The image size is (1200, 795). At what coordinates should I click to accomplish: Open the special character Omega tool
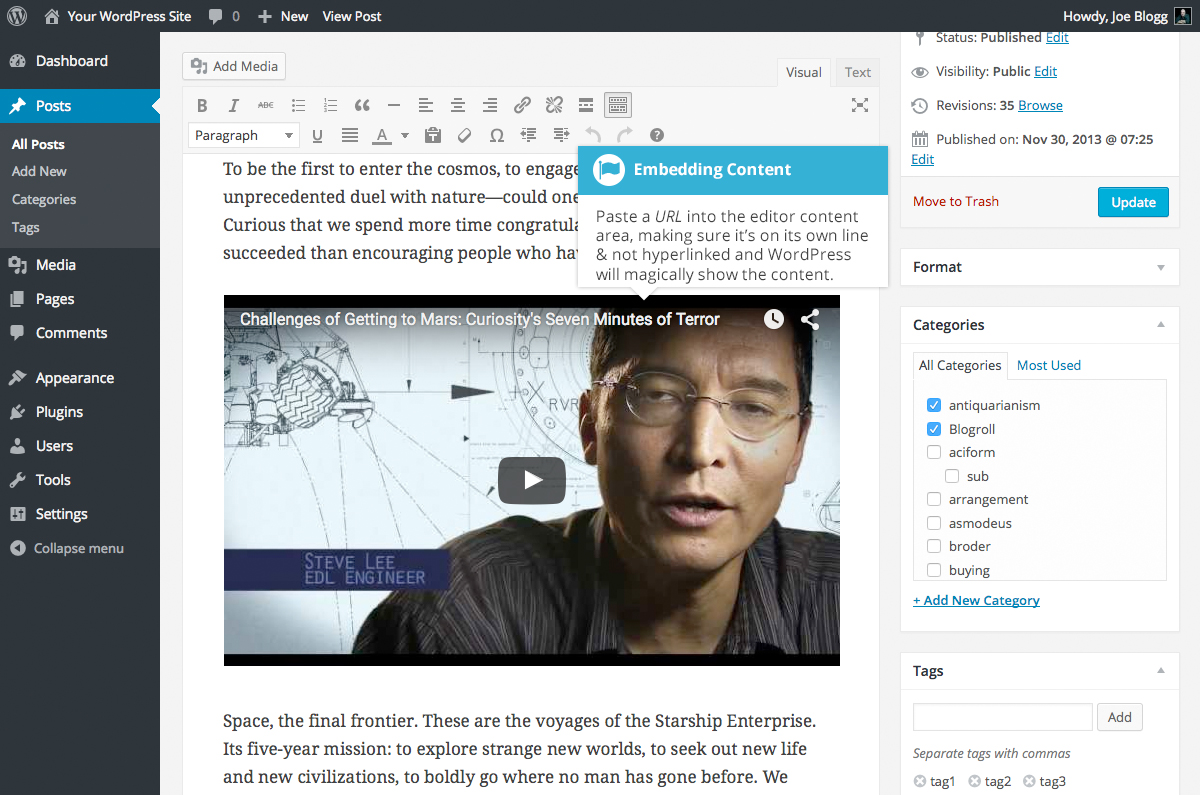496,135
